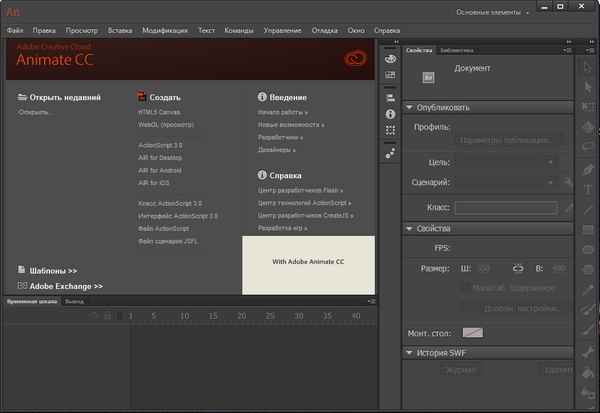Image resolution: width=600 pixels, height=413 pixels.
Task: Open the Motion Presets panel icon
Action: click(390, 153)
